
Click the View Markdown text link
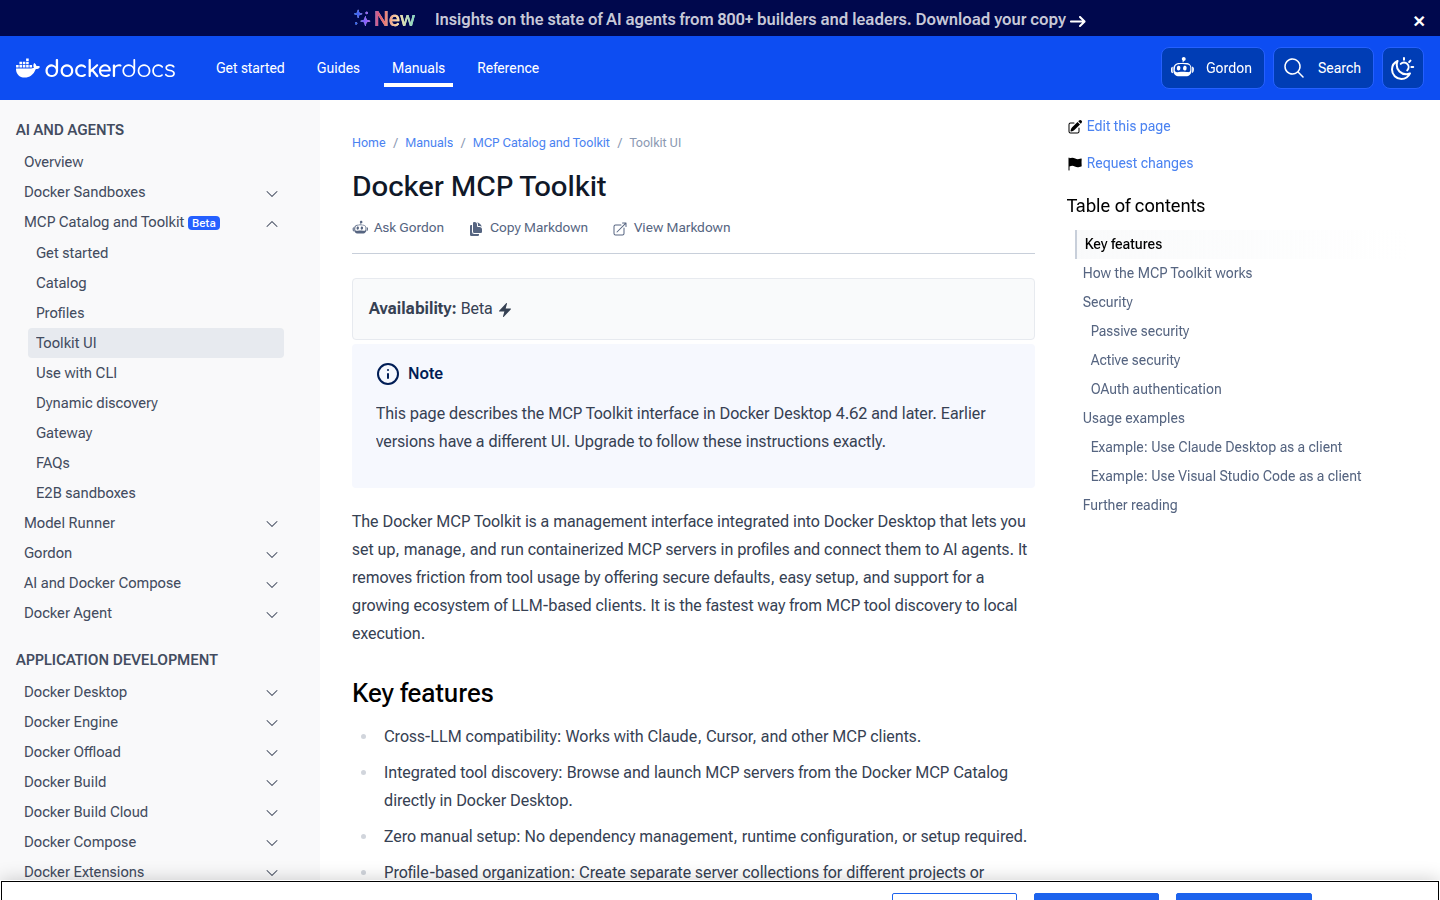click(682, 228)
